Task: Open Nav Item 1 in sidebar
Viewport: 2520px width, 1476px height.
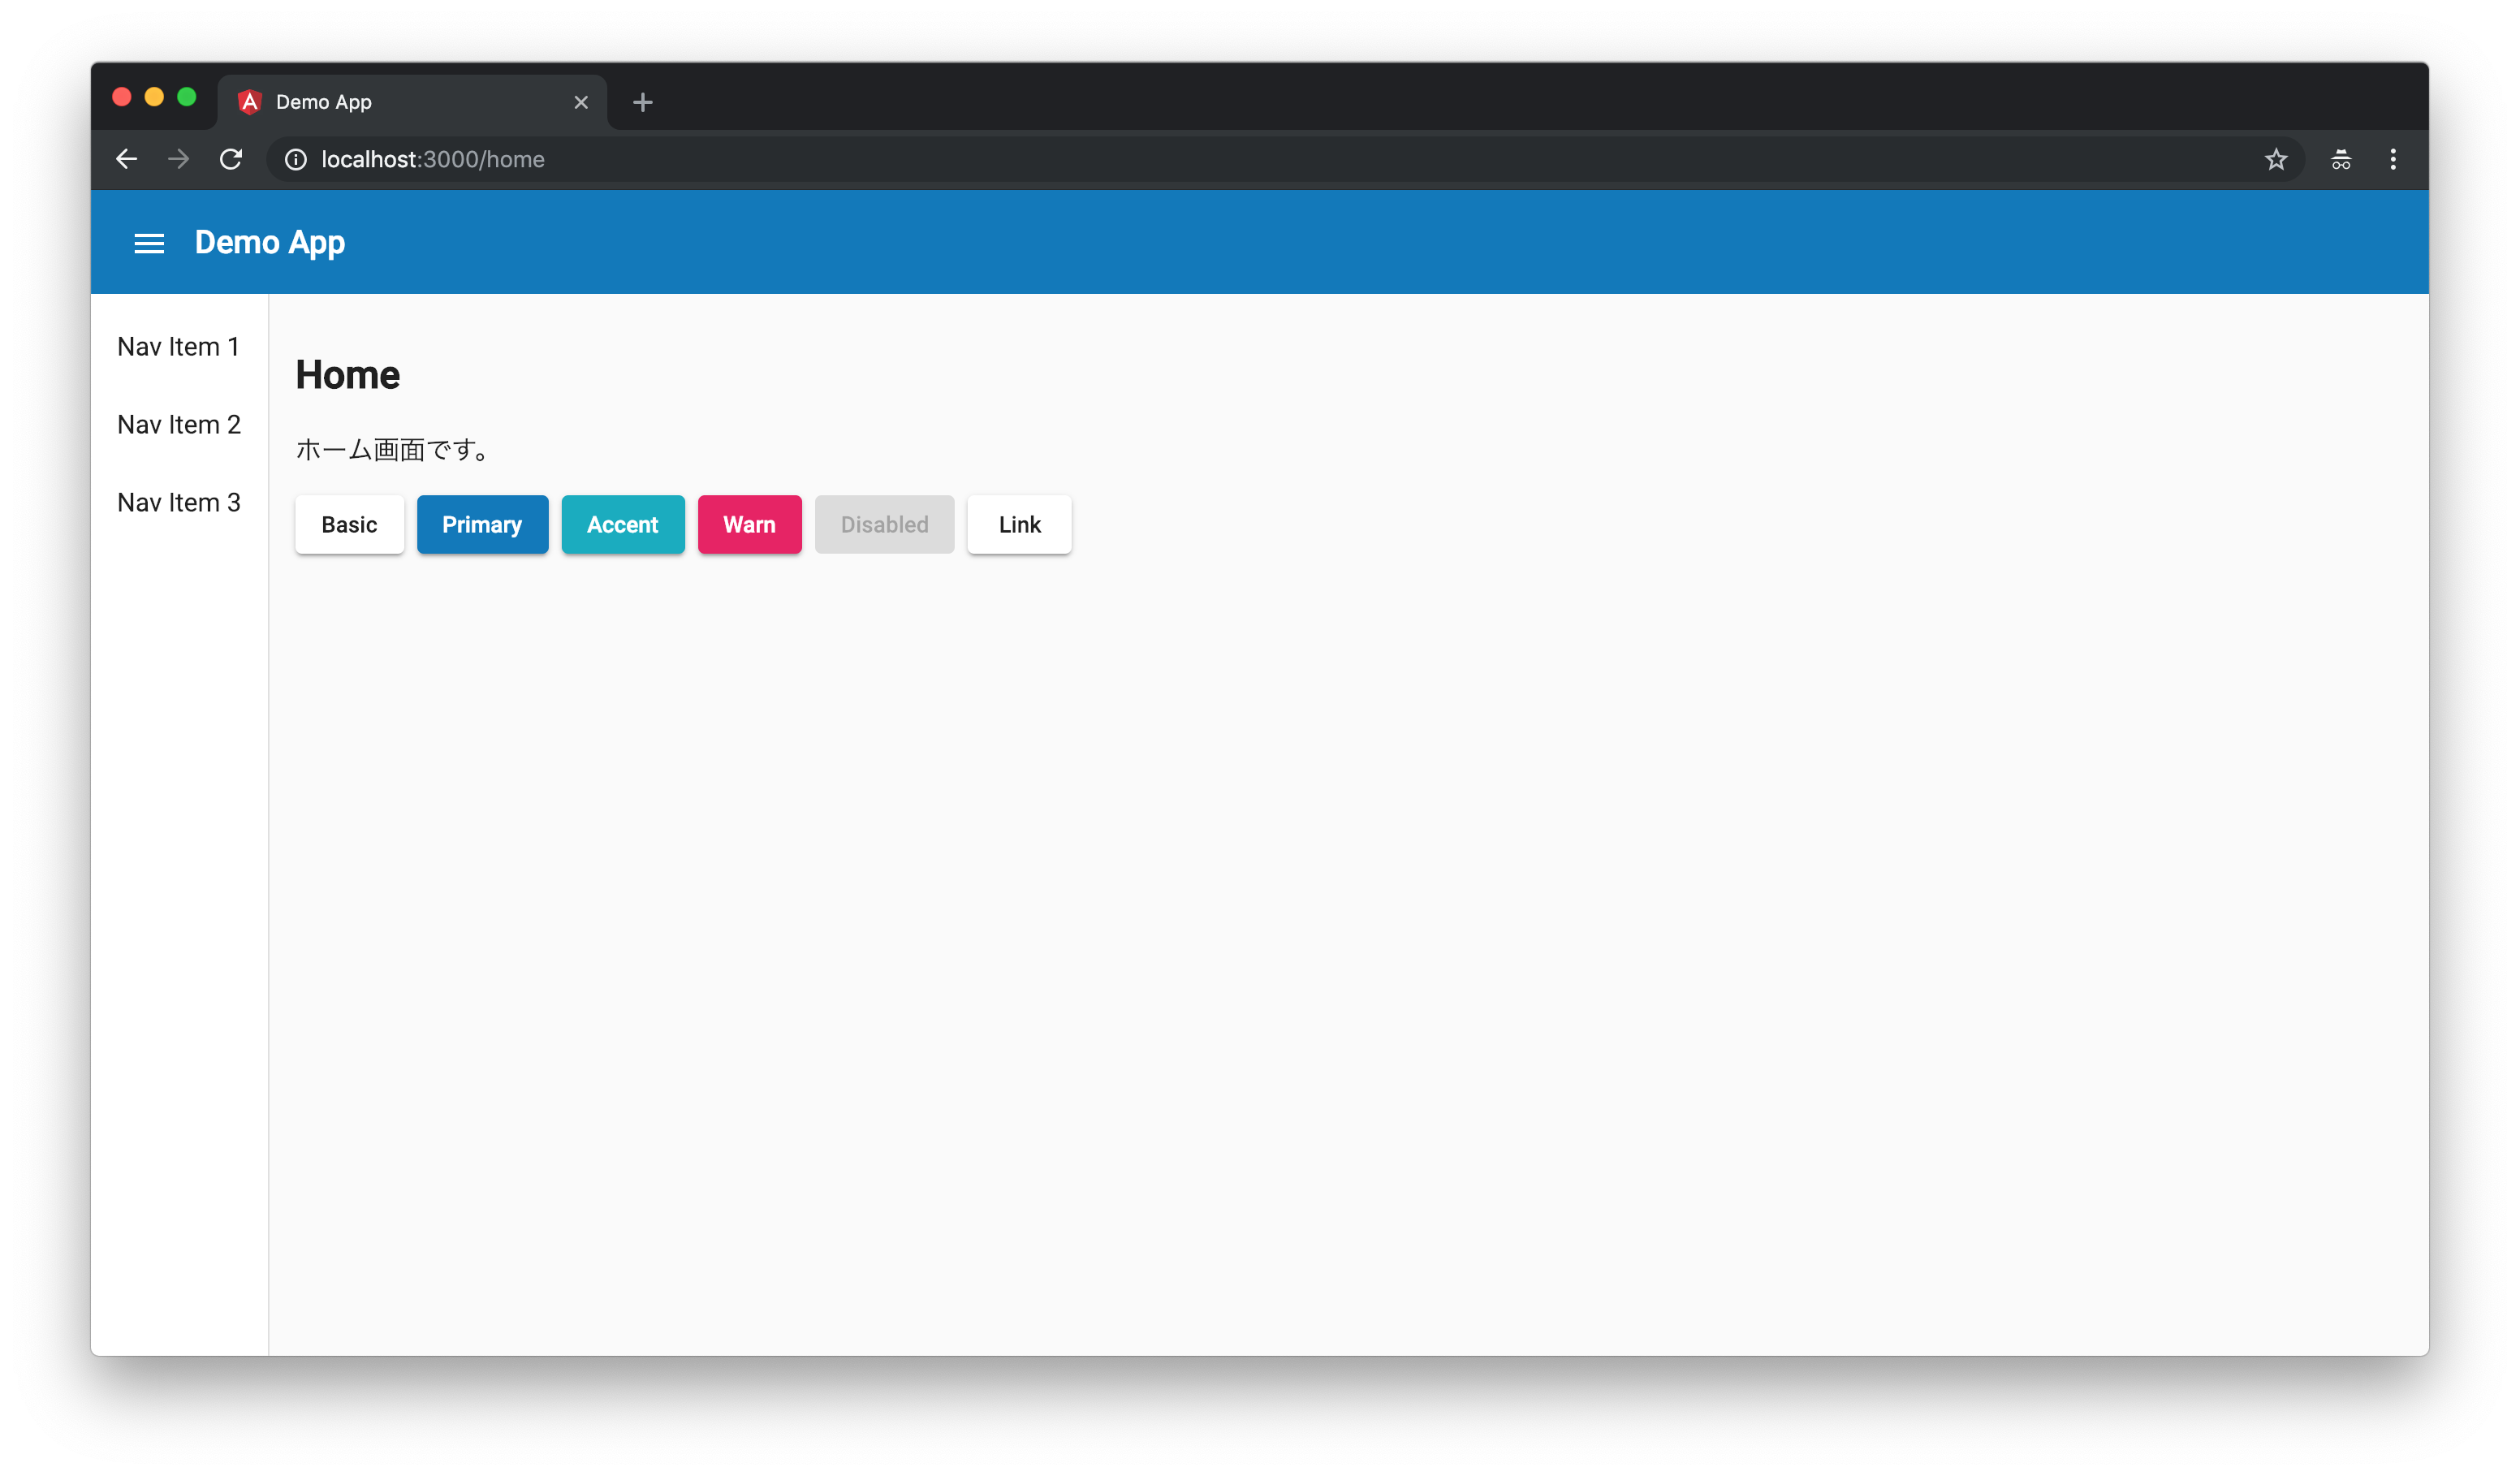Action: [x=178, y=347]
